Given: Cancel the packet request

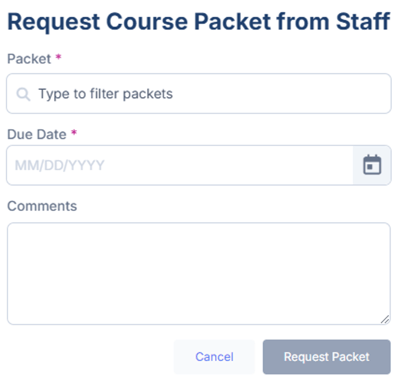Looking at the screenshot, I should [214, 357].
